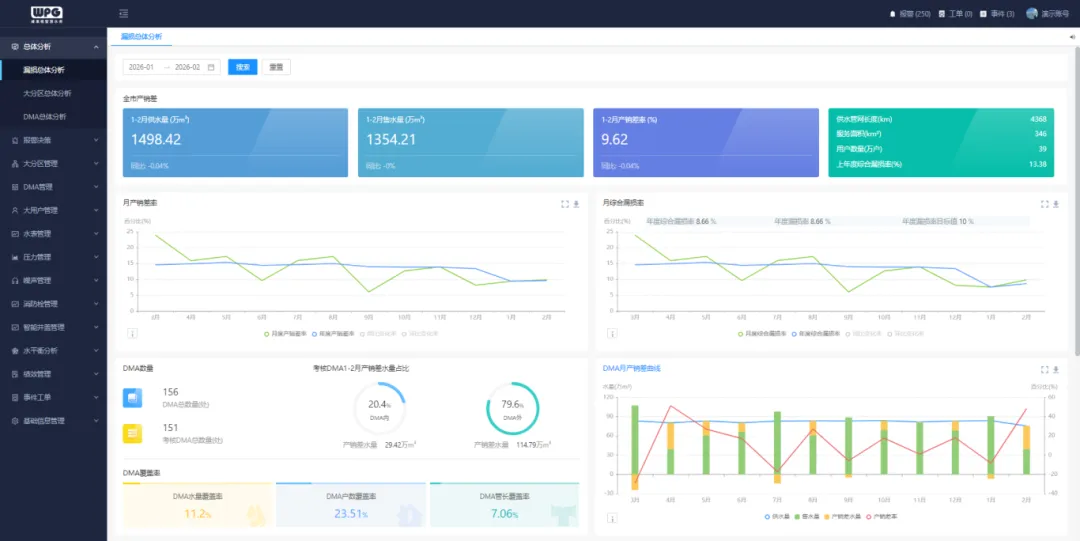Expand the 压力管理 sidebar menu
This screenshot has height=541, width=1080.
pos(53,257)
